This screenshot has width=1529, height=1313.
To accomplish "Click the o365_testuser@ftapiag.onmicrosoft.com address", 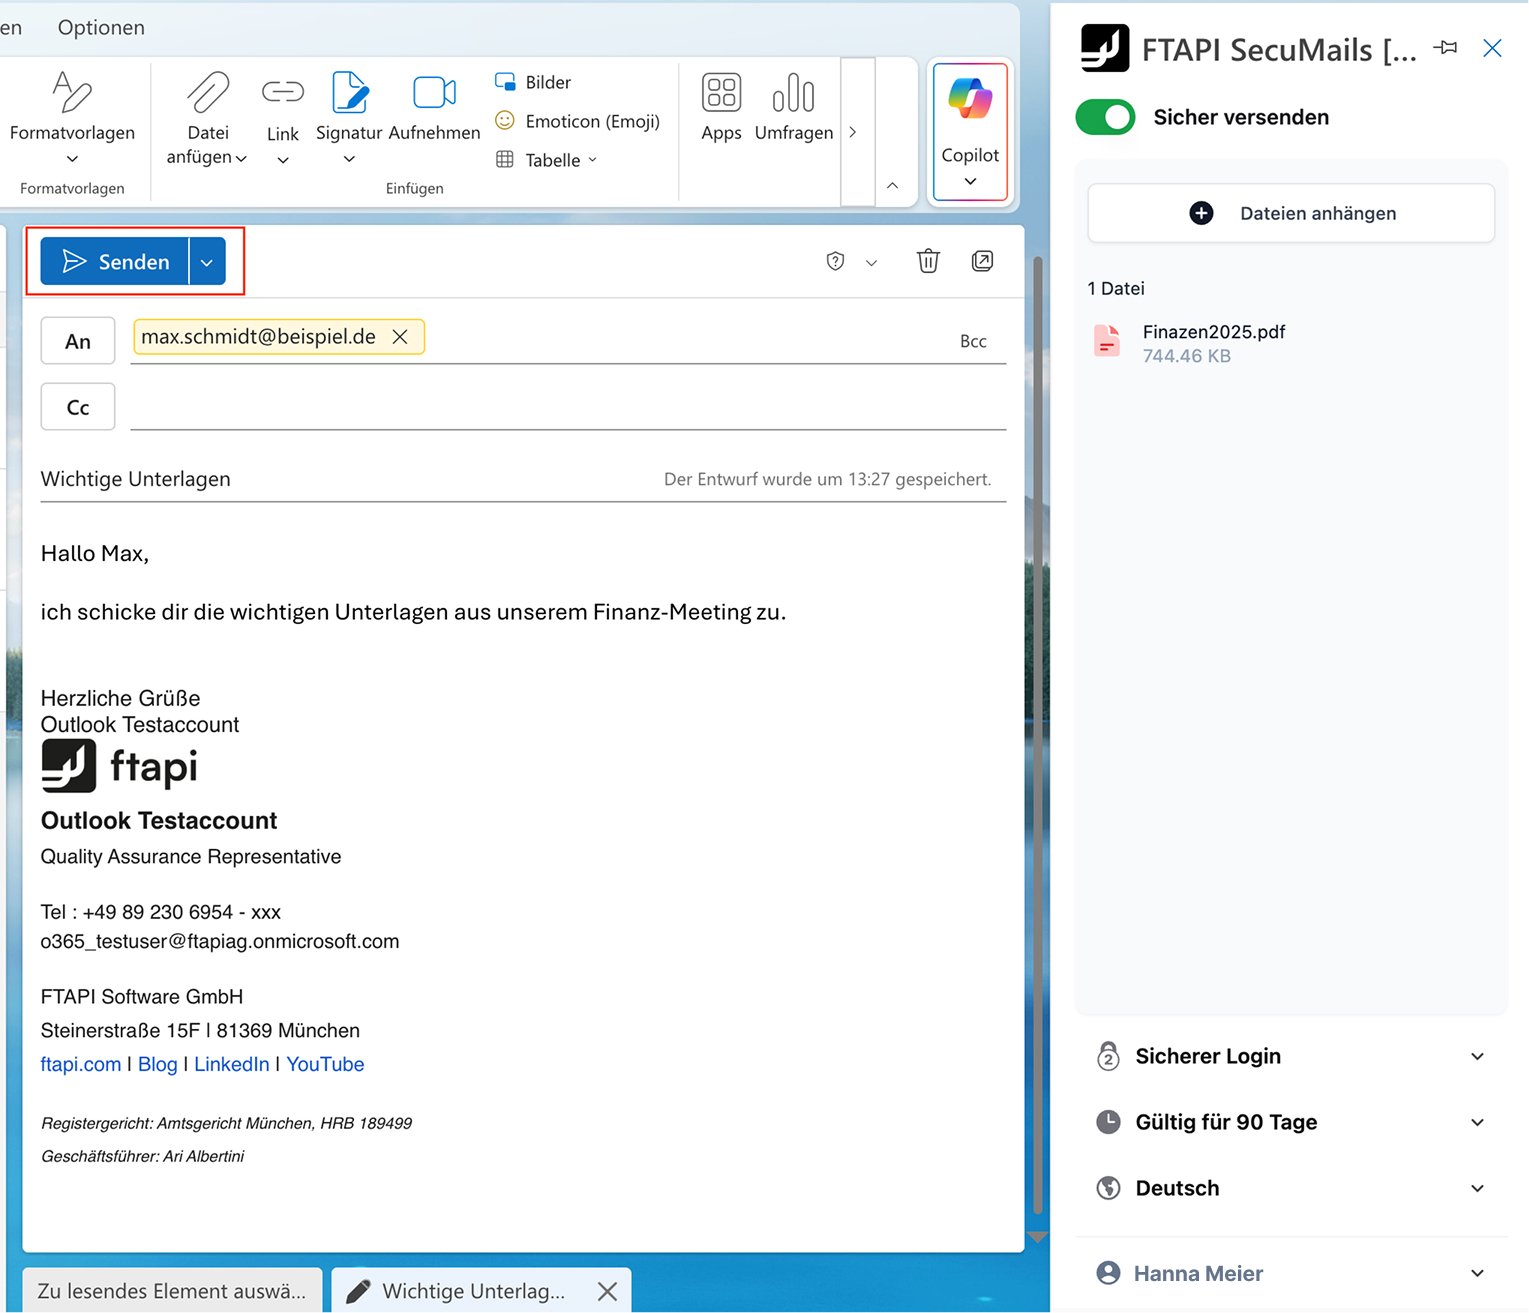I will click(220, 941).
